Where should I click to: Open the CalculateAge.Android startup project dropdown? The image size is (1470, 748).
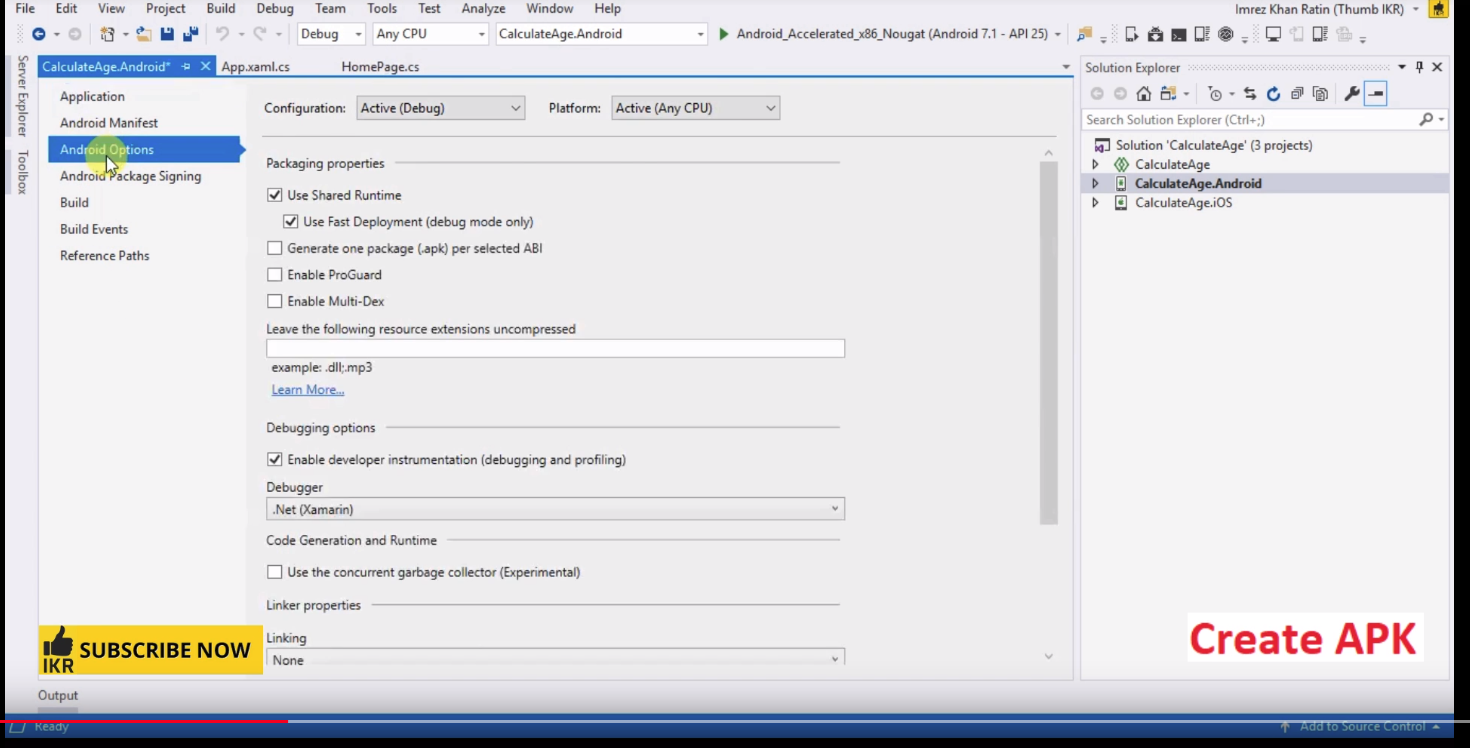pos(601,34)
